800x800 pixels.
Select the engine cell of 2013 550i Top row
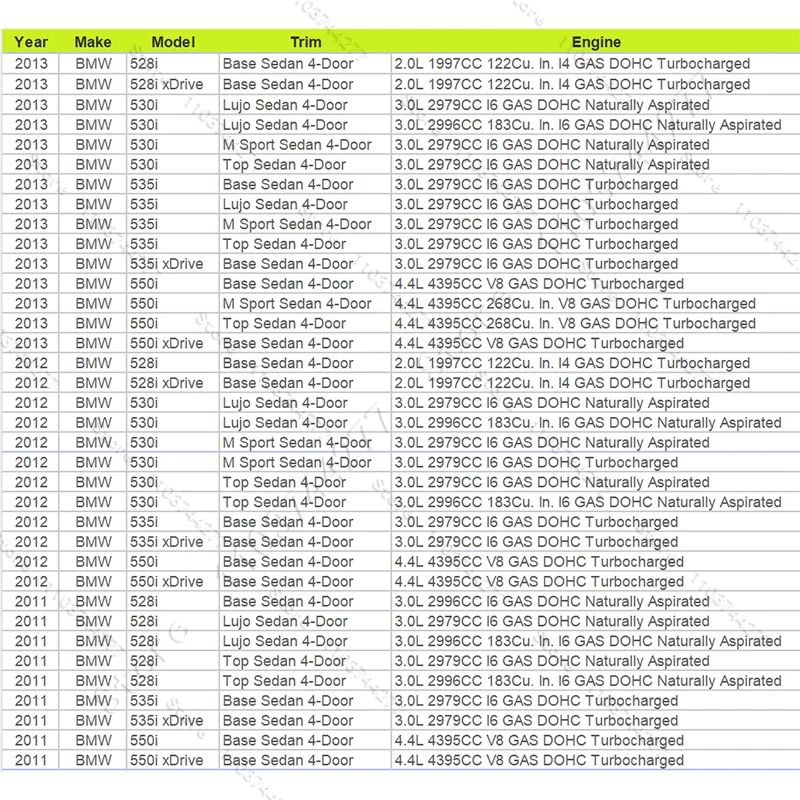point(596,323)
